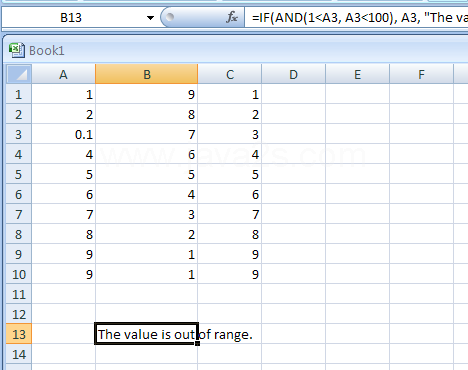Select column B header
Viewport: 468px width, 370px height.
[147, 74]
